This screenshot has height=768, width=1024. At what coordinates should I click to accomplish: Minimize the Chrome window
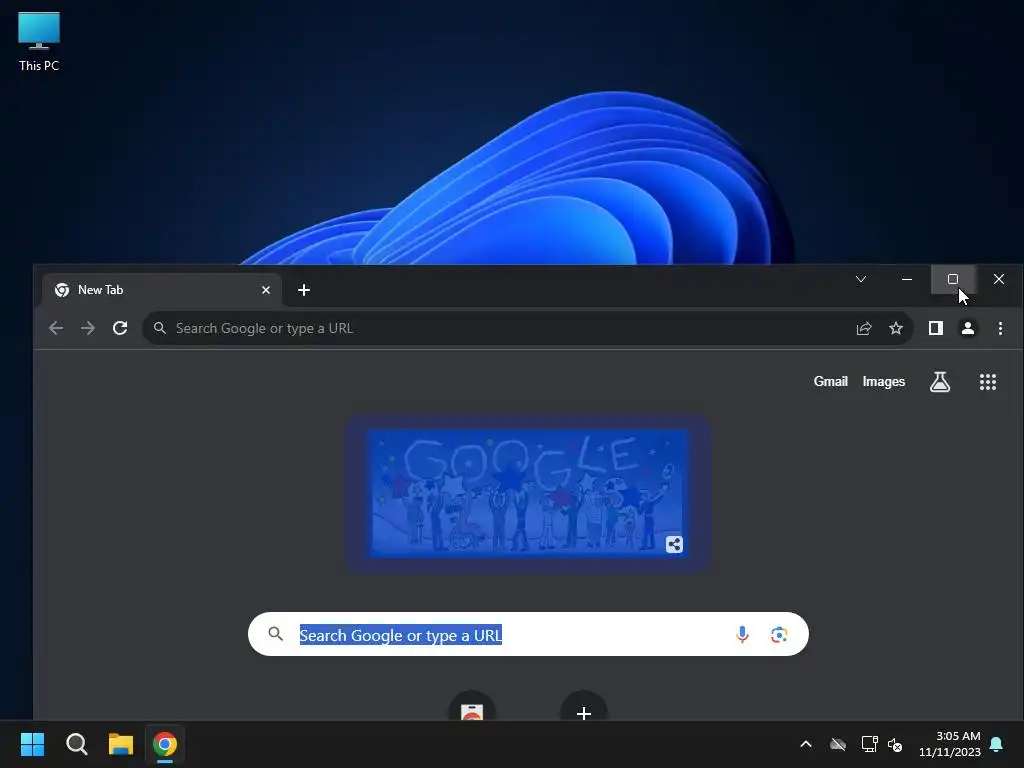906,280
